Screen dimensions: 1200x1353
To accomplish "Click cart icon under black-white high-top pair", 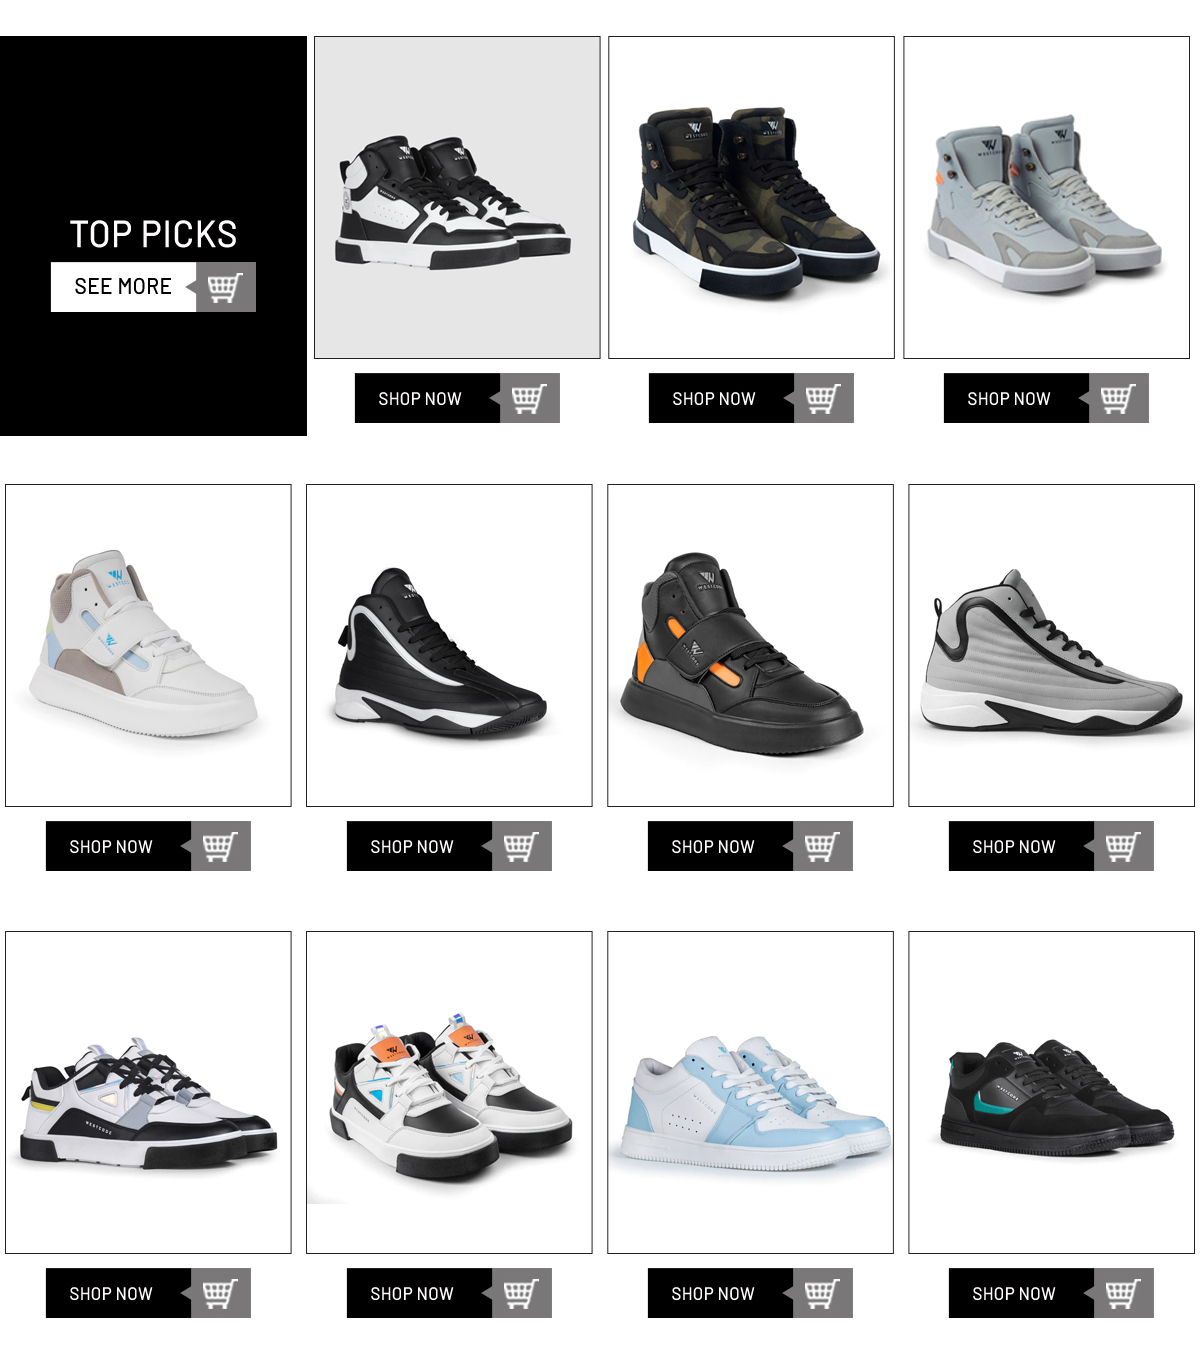I will tap(530, 398).
